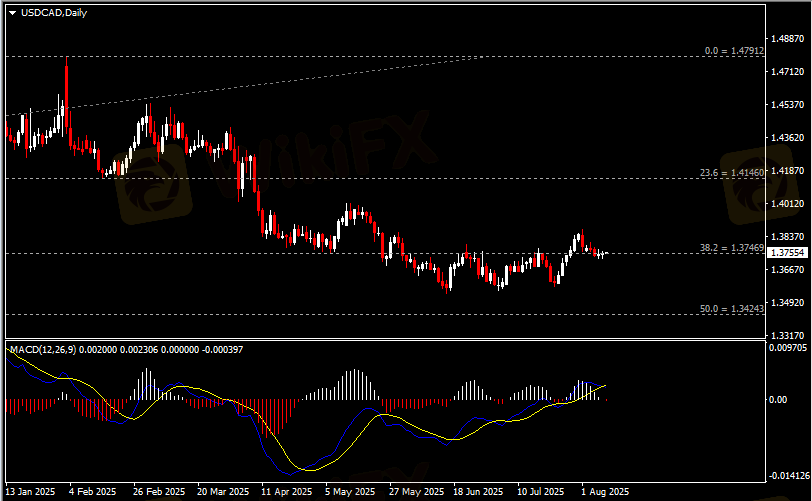Click the 13 Jan 2025 date marker
The height and width of the screenshot is (501, 812).
coord(30,491)
